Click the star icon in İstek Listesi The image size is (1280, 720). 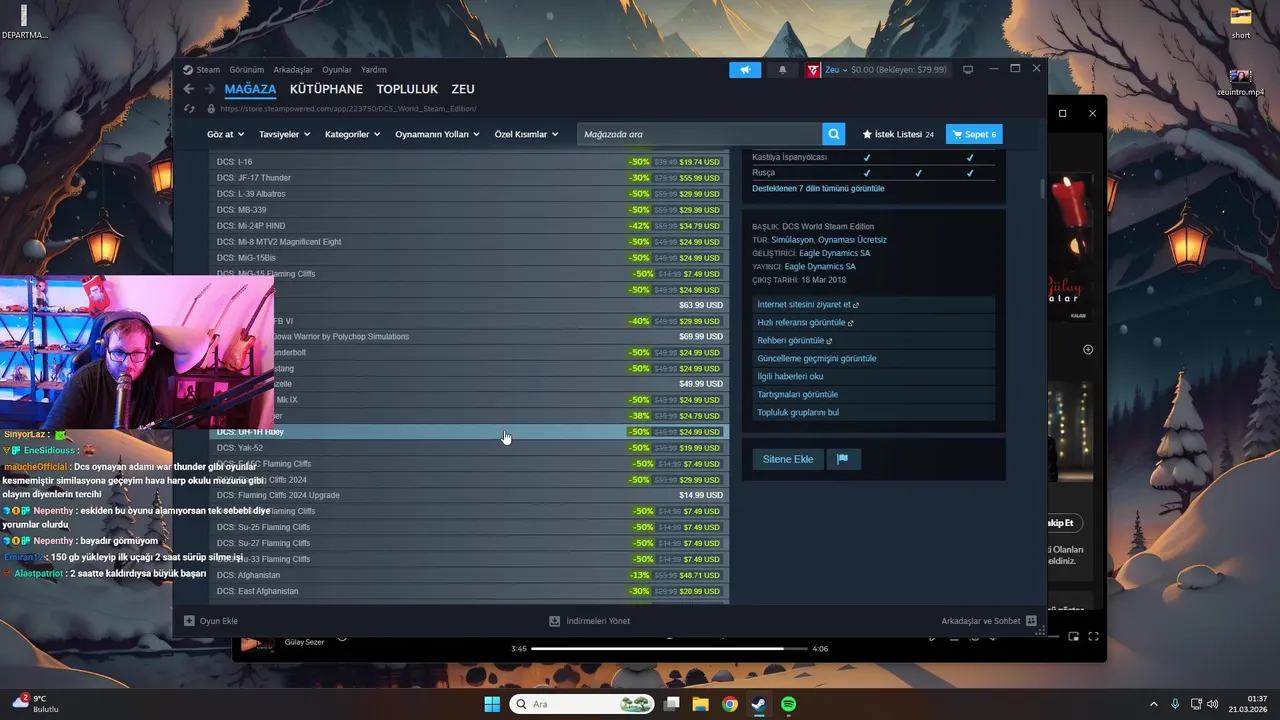pyautogui.click(x=867, y=134)
